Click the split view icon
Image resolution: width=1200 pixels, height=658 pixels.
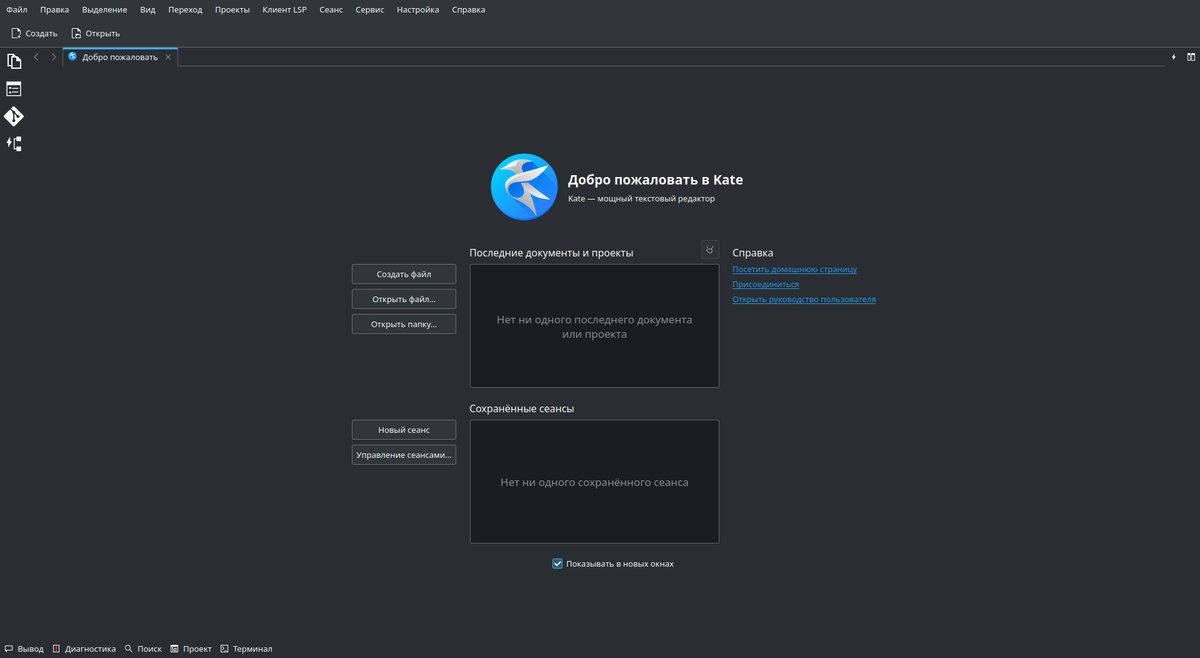[1191, 57]
